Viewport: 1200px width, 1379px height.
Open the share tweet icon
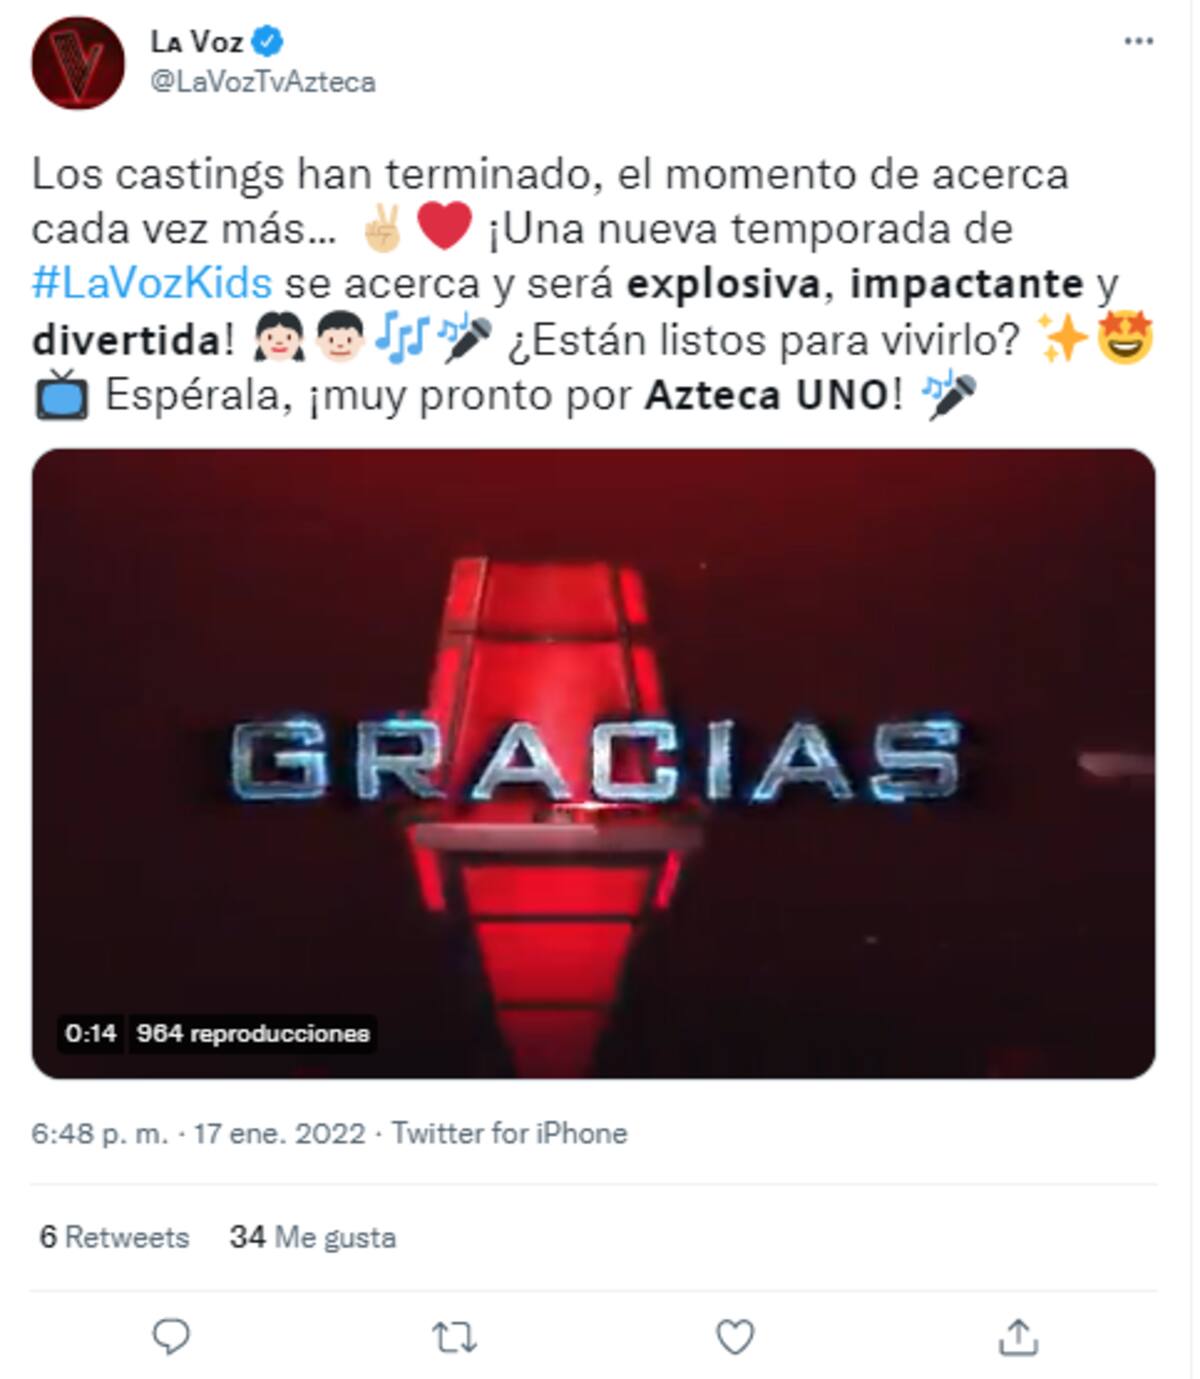pos(1018,1336)
